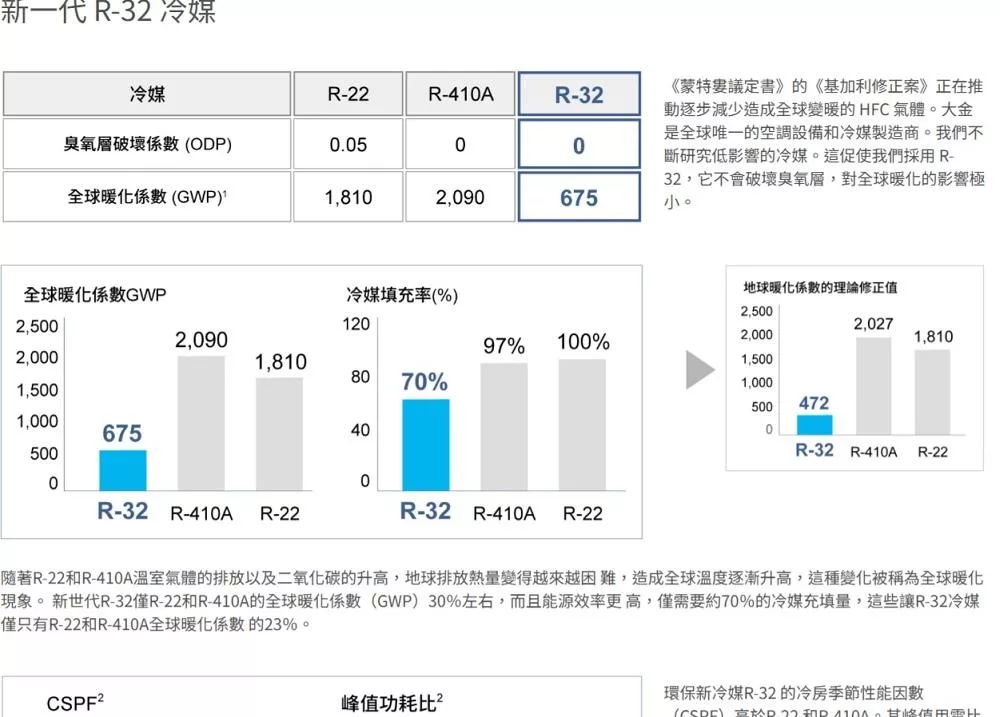Select the R-32 ODP cell showing 0

[579, 145]
